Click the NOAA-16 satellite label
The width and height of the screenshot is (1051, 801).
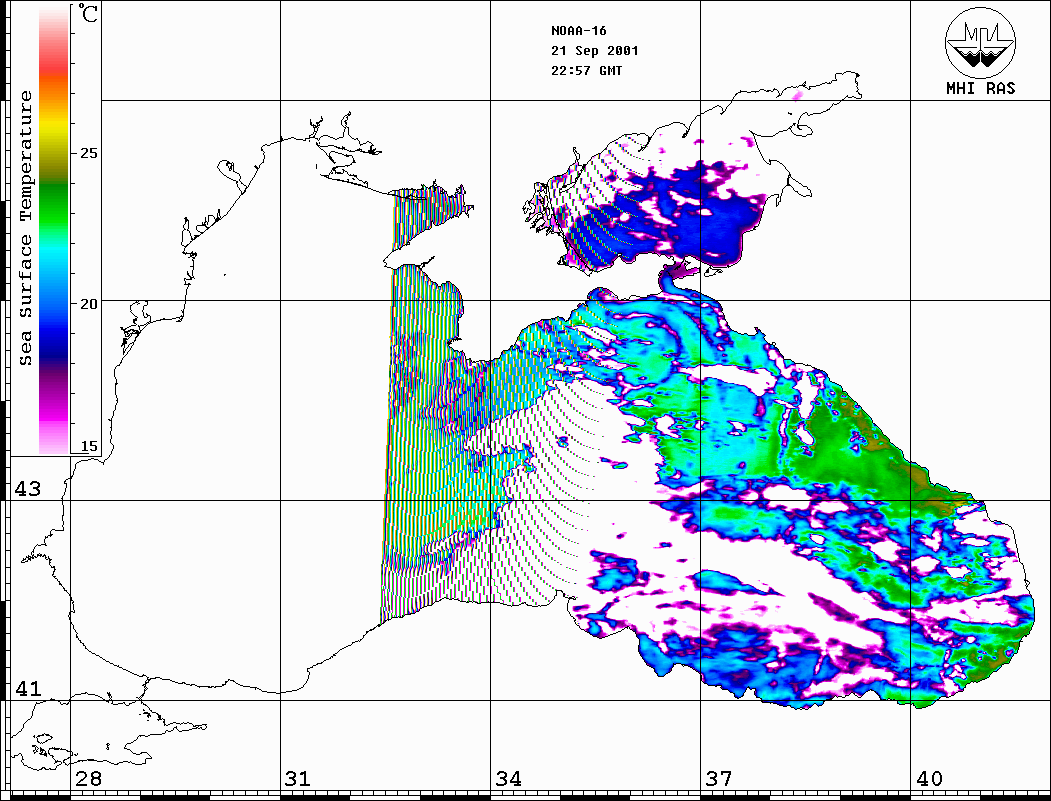pyautogui.click(x=578, y=31)
